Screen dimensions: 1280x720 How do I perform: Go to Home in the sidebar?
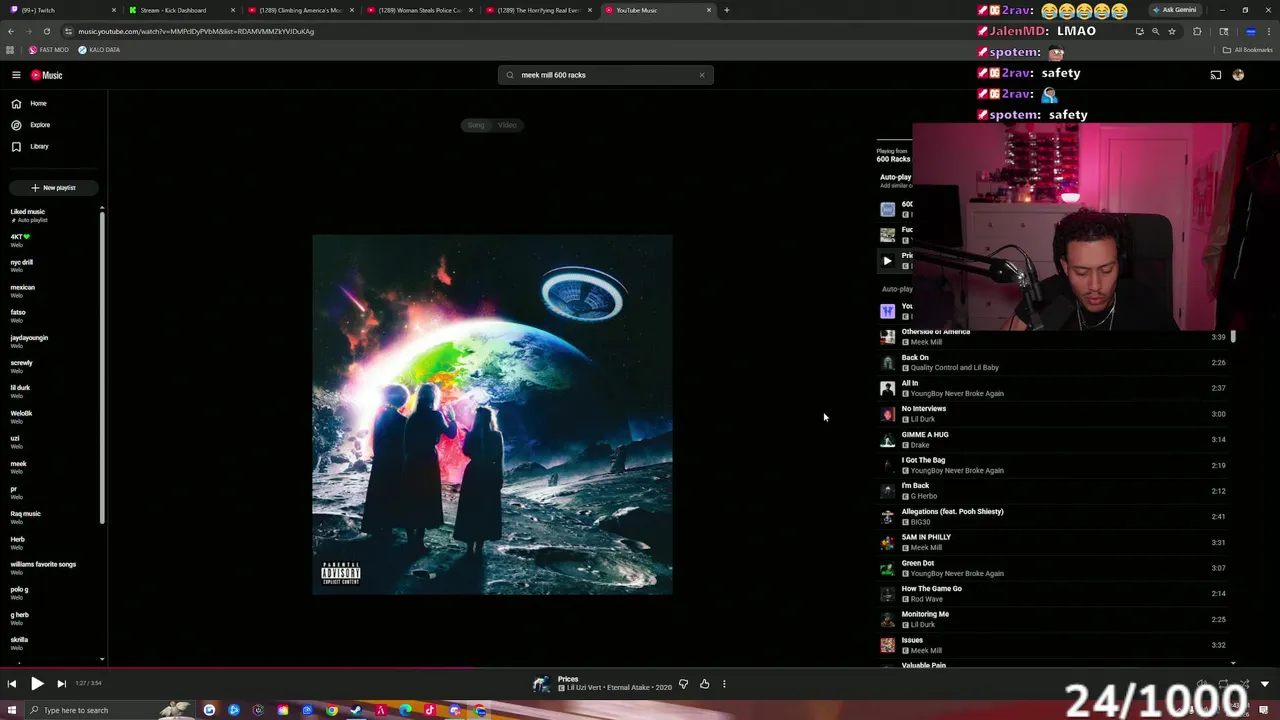(38, 103)
